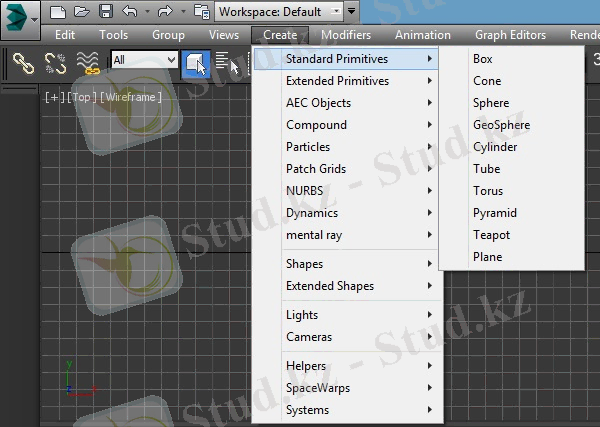
Task: Open file using folder icon
Action: click(82, 11)
